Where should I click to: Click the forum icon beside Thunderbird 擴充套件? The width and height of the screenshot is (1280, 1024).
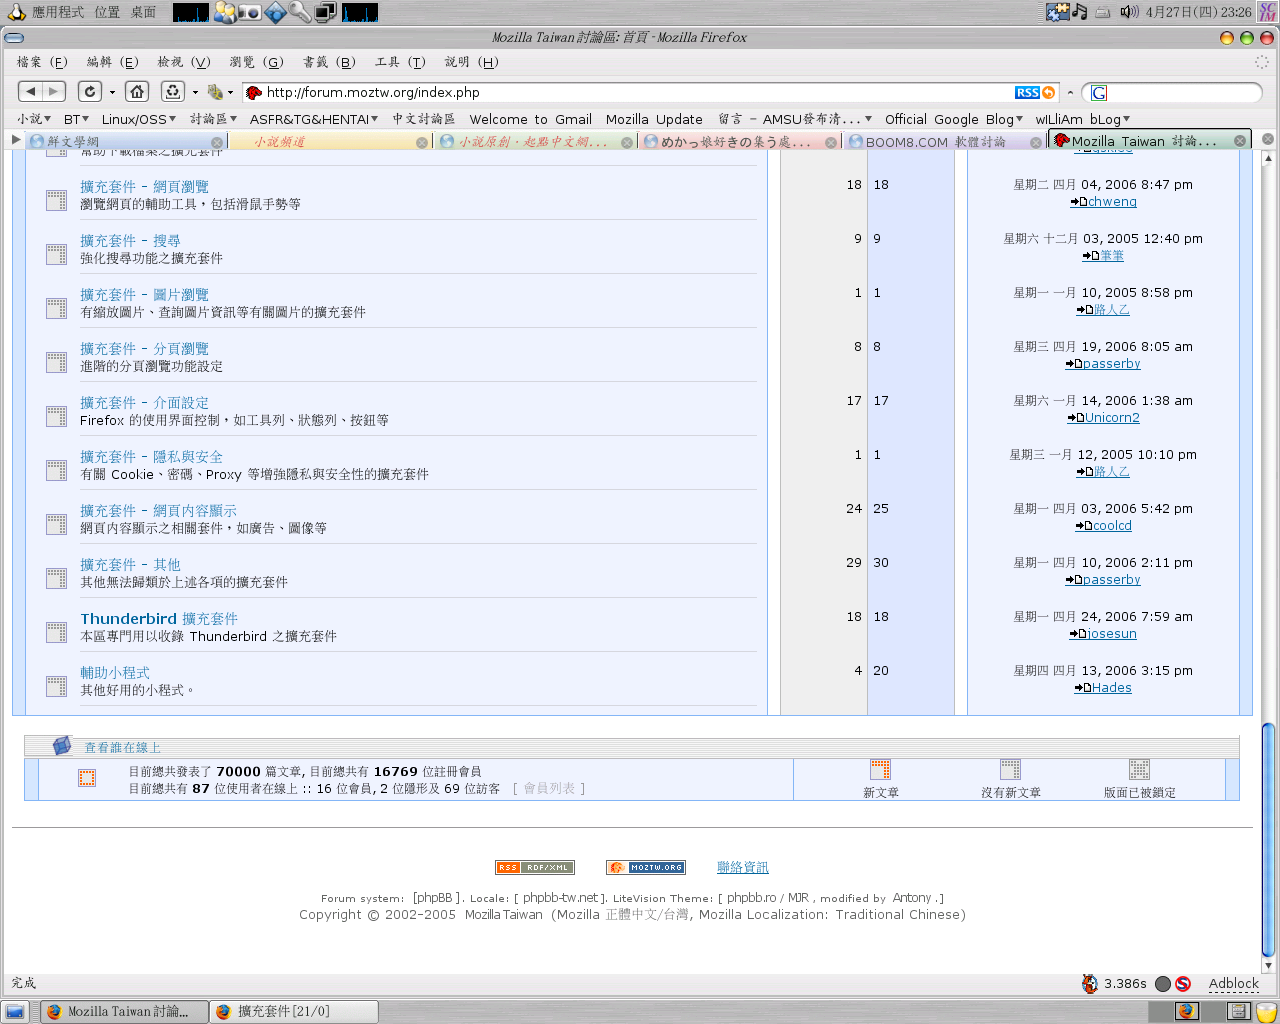coord(56,632)
